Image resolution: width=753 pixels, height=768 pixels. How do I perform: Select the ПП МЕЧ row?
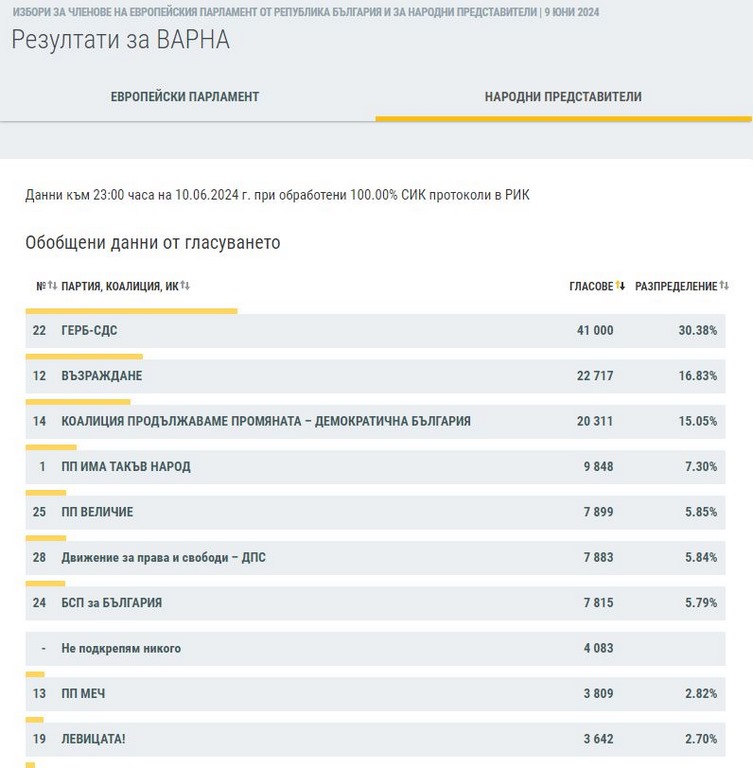375,694
